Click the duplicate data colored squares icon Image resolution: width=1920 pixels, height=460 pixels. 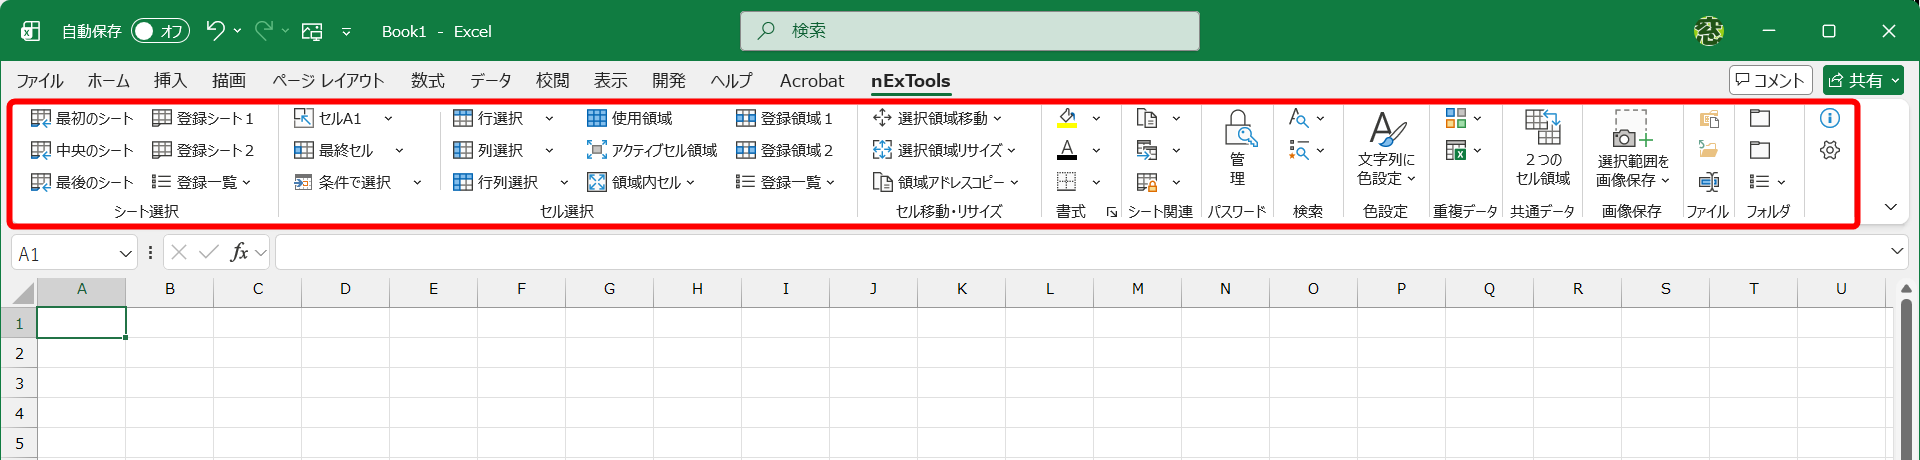point(1456,118)
